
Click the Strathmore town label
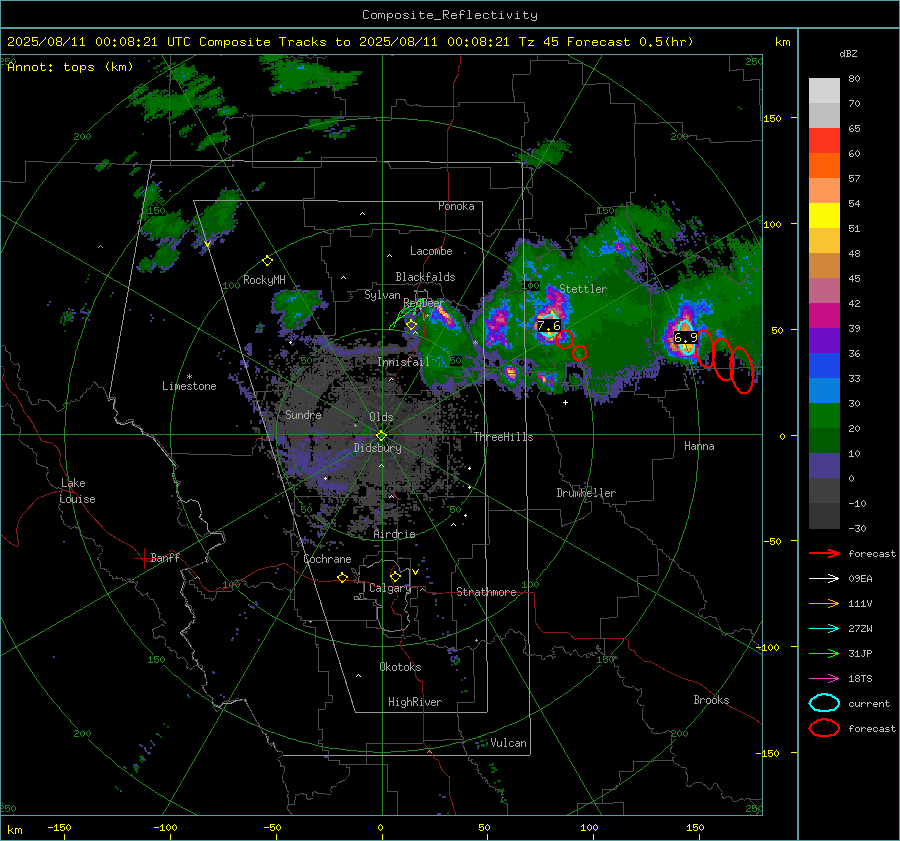point(486,592)
